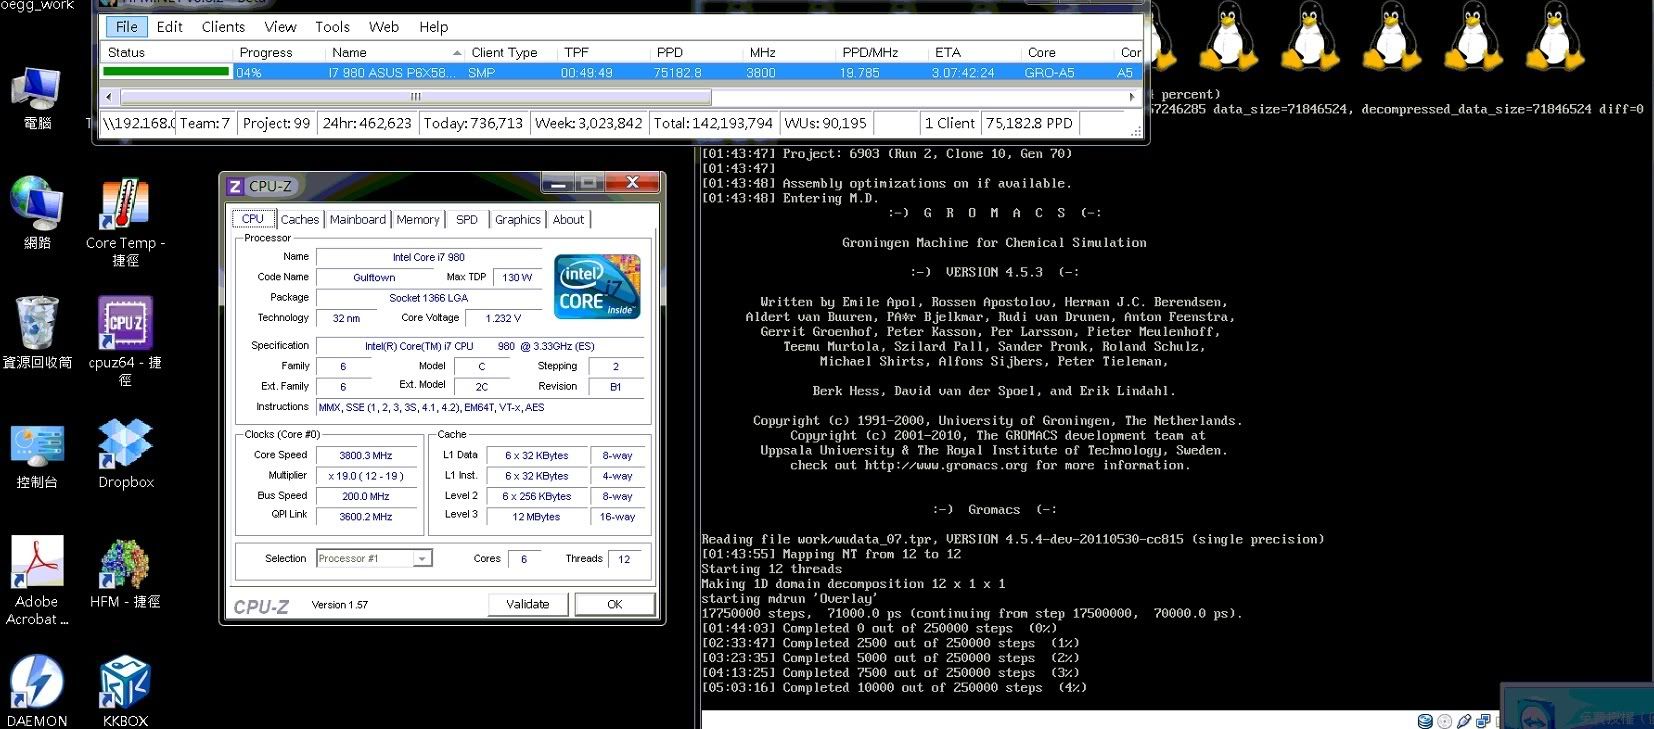
Task: Open the File menu in HFM.NET
Action: click(x=127, y=27)
